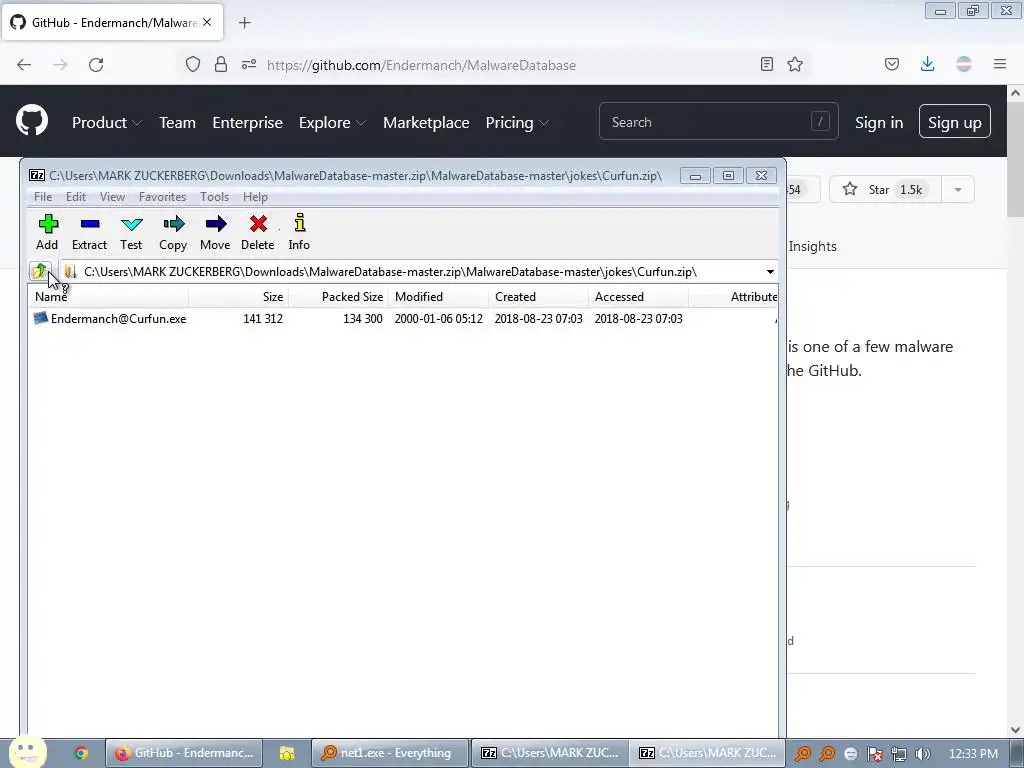Expand the Explore dropdown
1024x768 pixels.
pos(332,122)
